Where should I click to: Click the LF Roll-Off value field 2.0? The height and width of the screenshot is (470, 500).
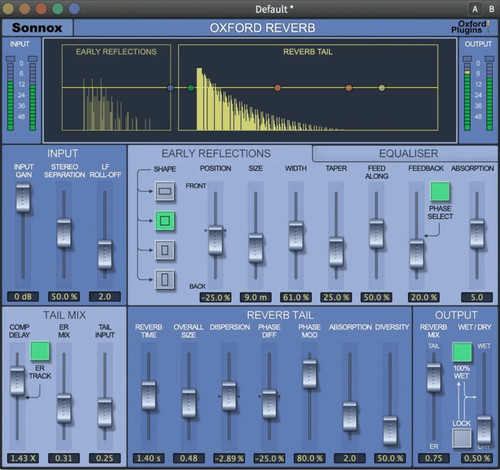[x=105, y=297]
